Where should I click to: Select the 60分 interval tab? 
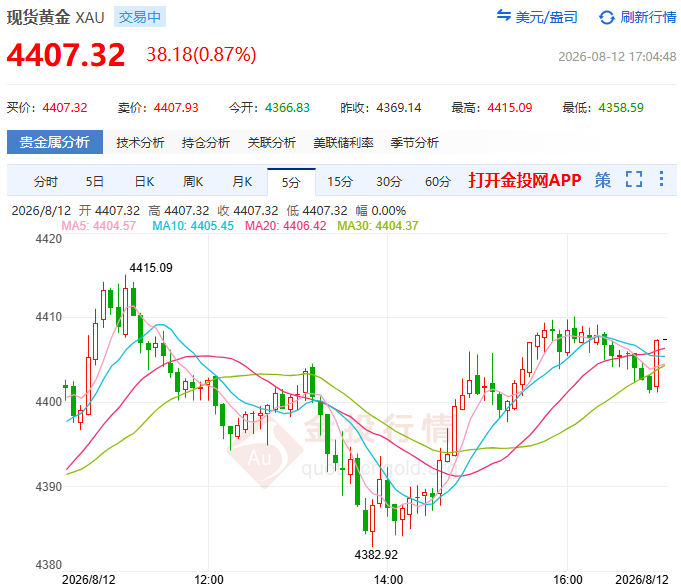[x=438, y=182]
